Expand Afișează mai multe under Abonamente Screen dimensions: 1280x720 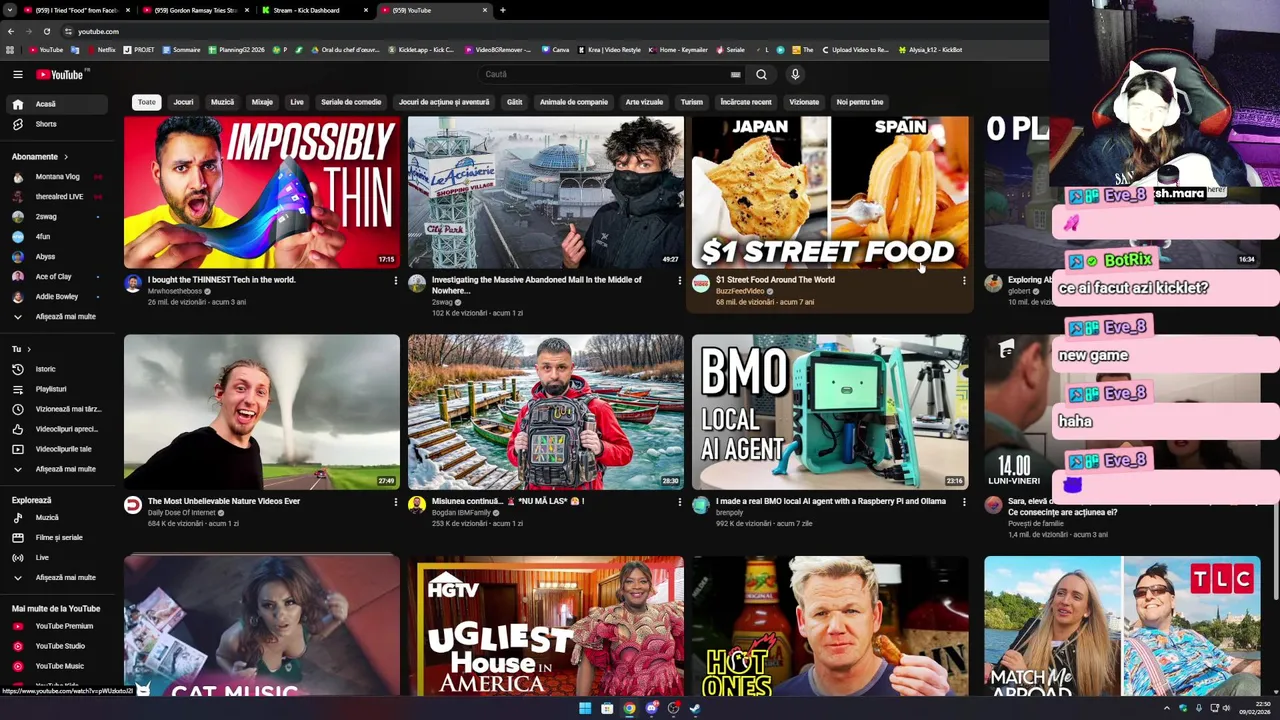(58, 317)
